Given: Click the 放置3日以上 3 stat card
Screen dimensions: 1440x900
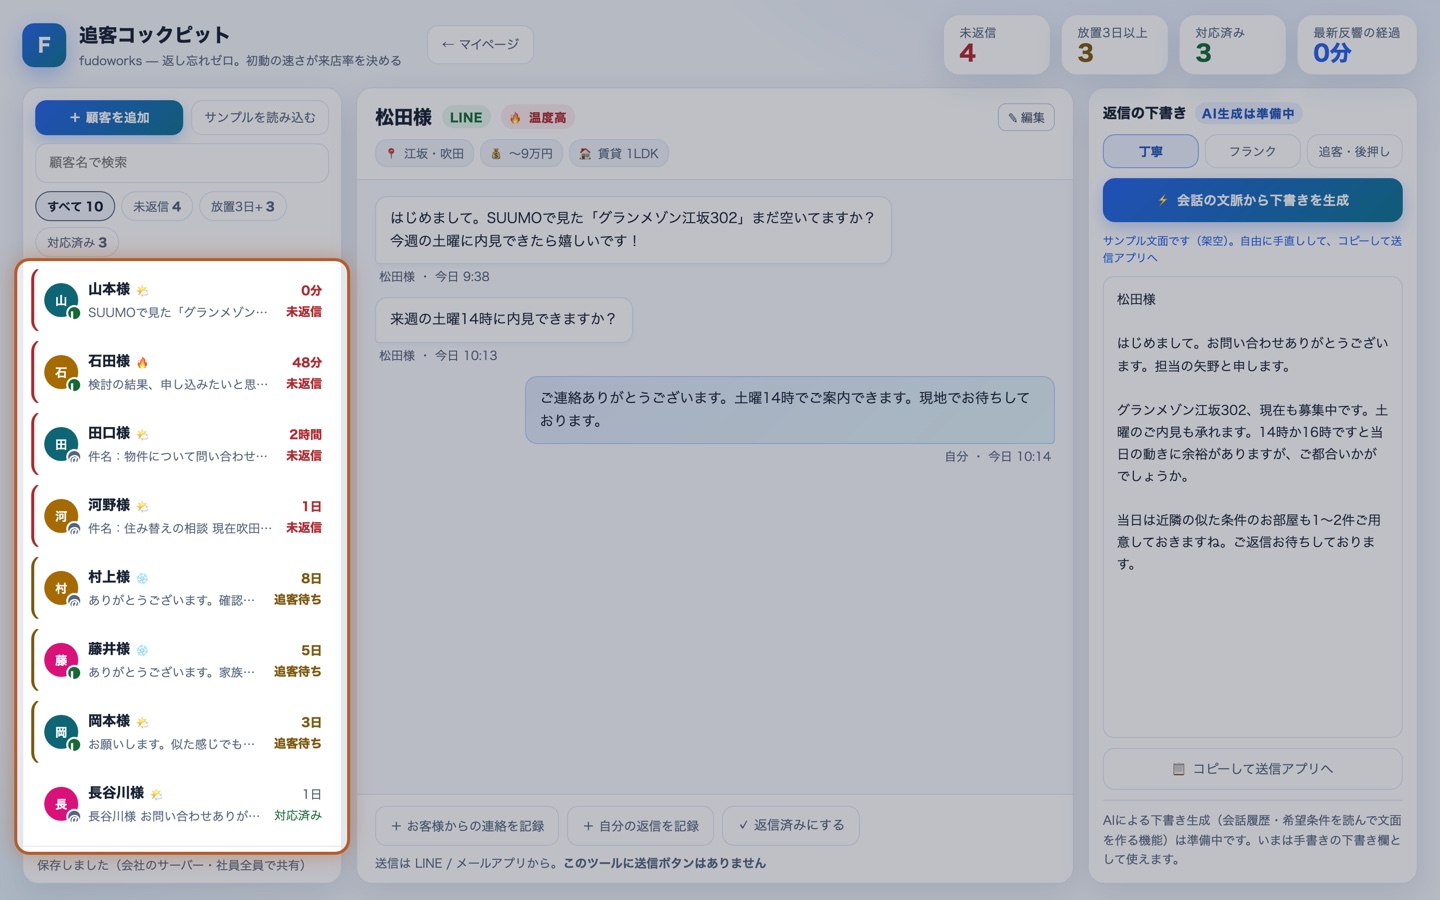Looking at the screenshot, I should click(x=1115, y=45).
